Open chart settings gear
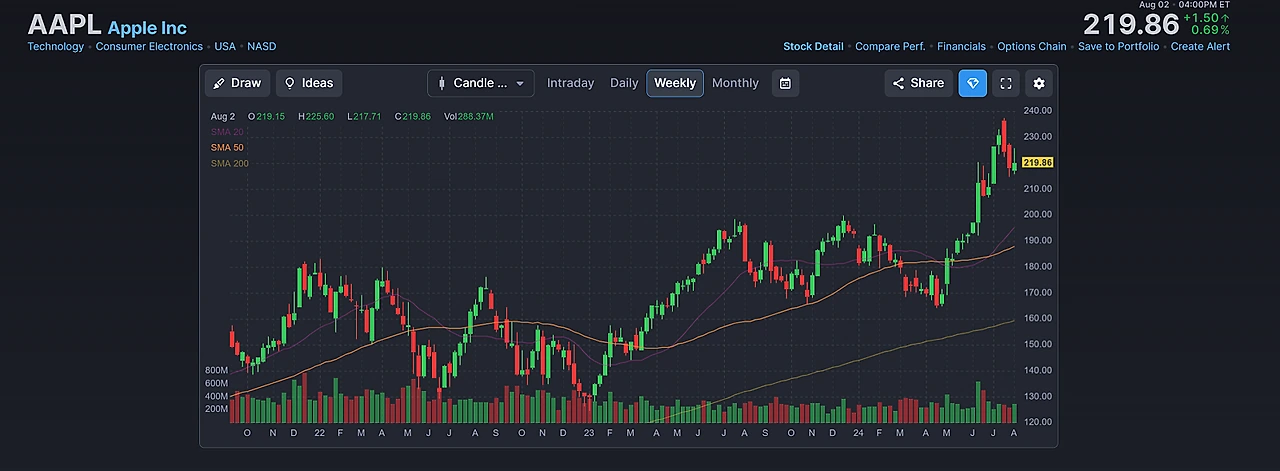 (1039, 83)
